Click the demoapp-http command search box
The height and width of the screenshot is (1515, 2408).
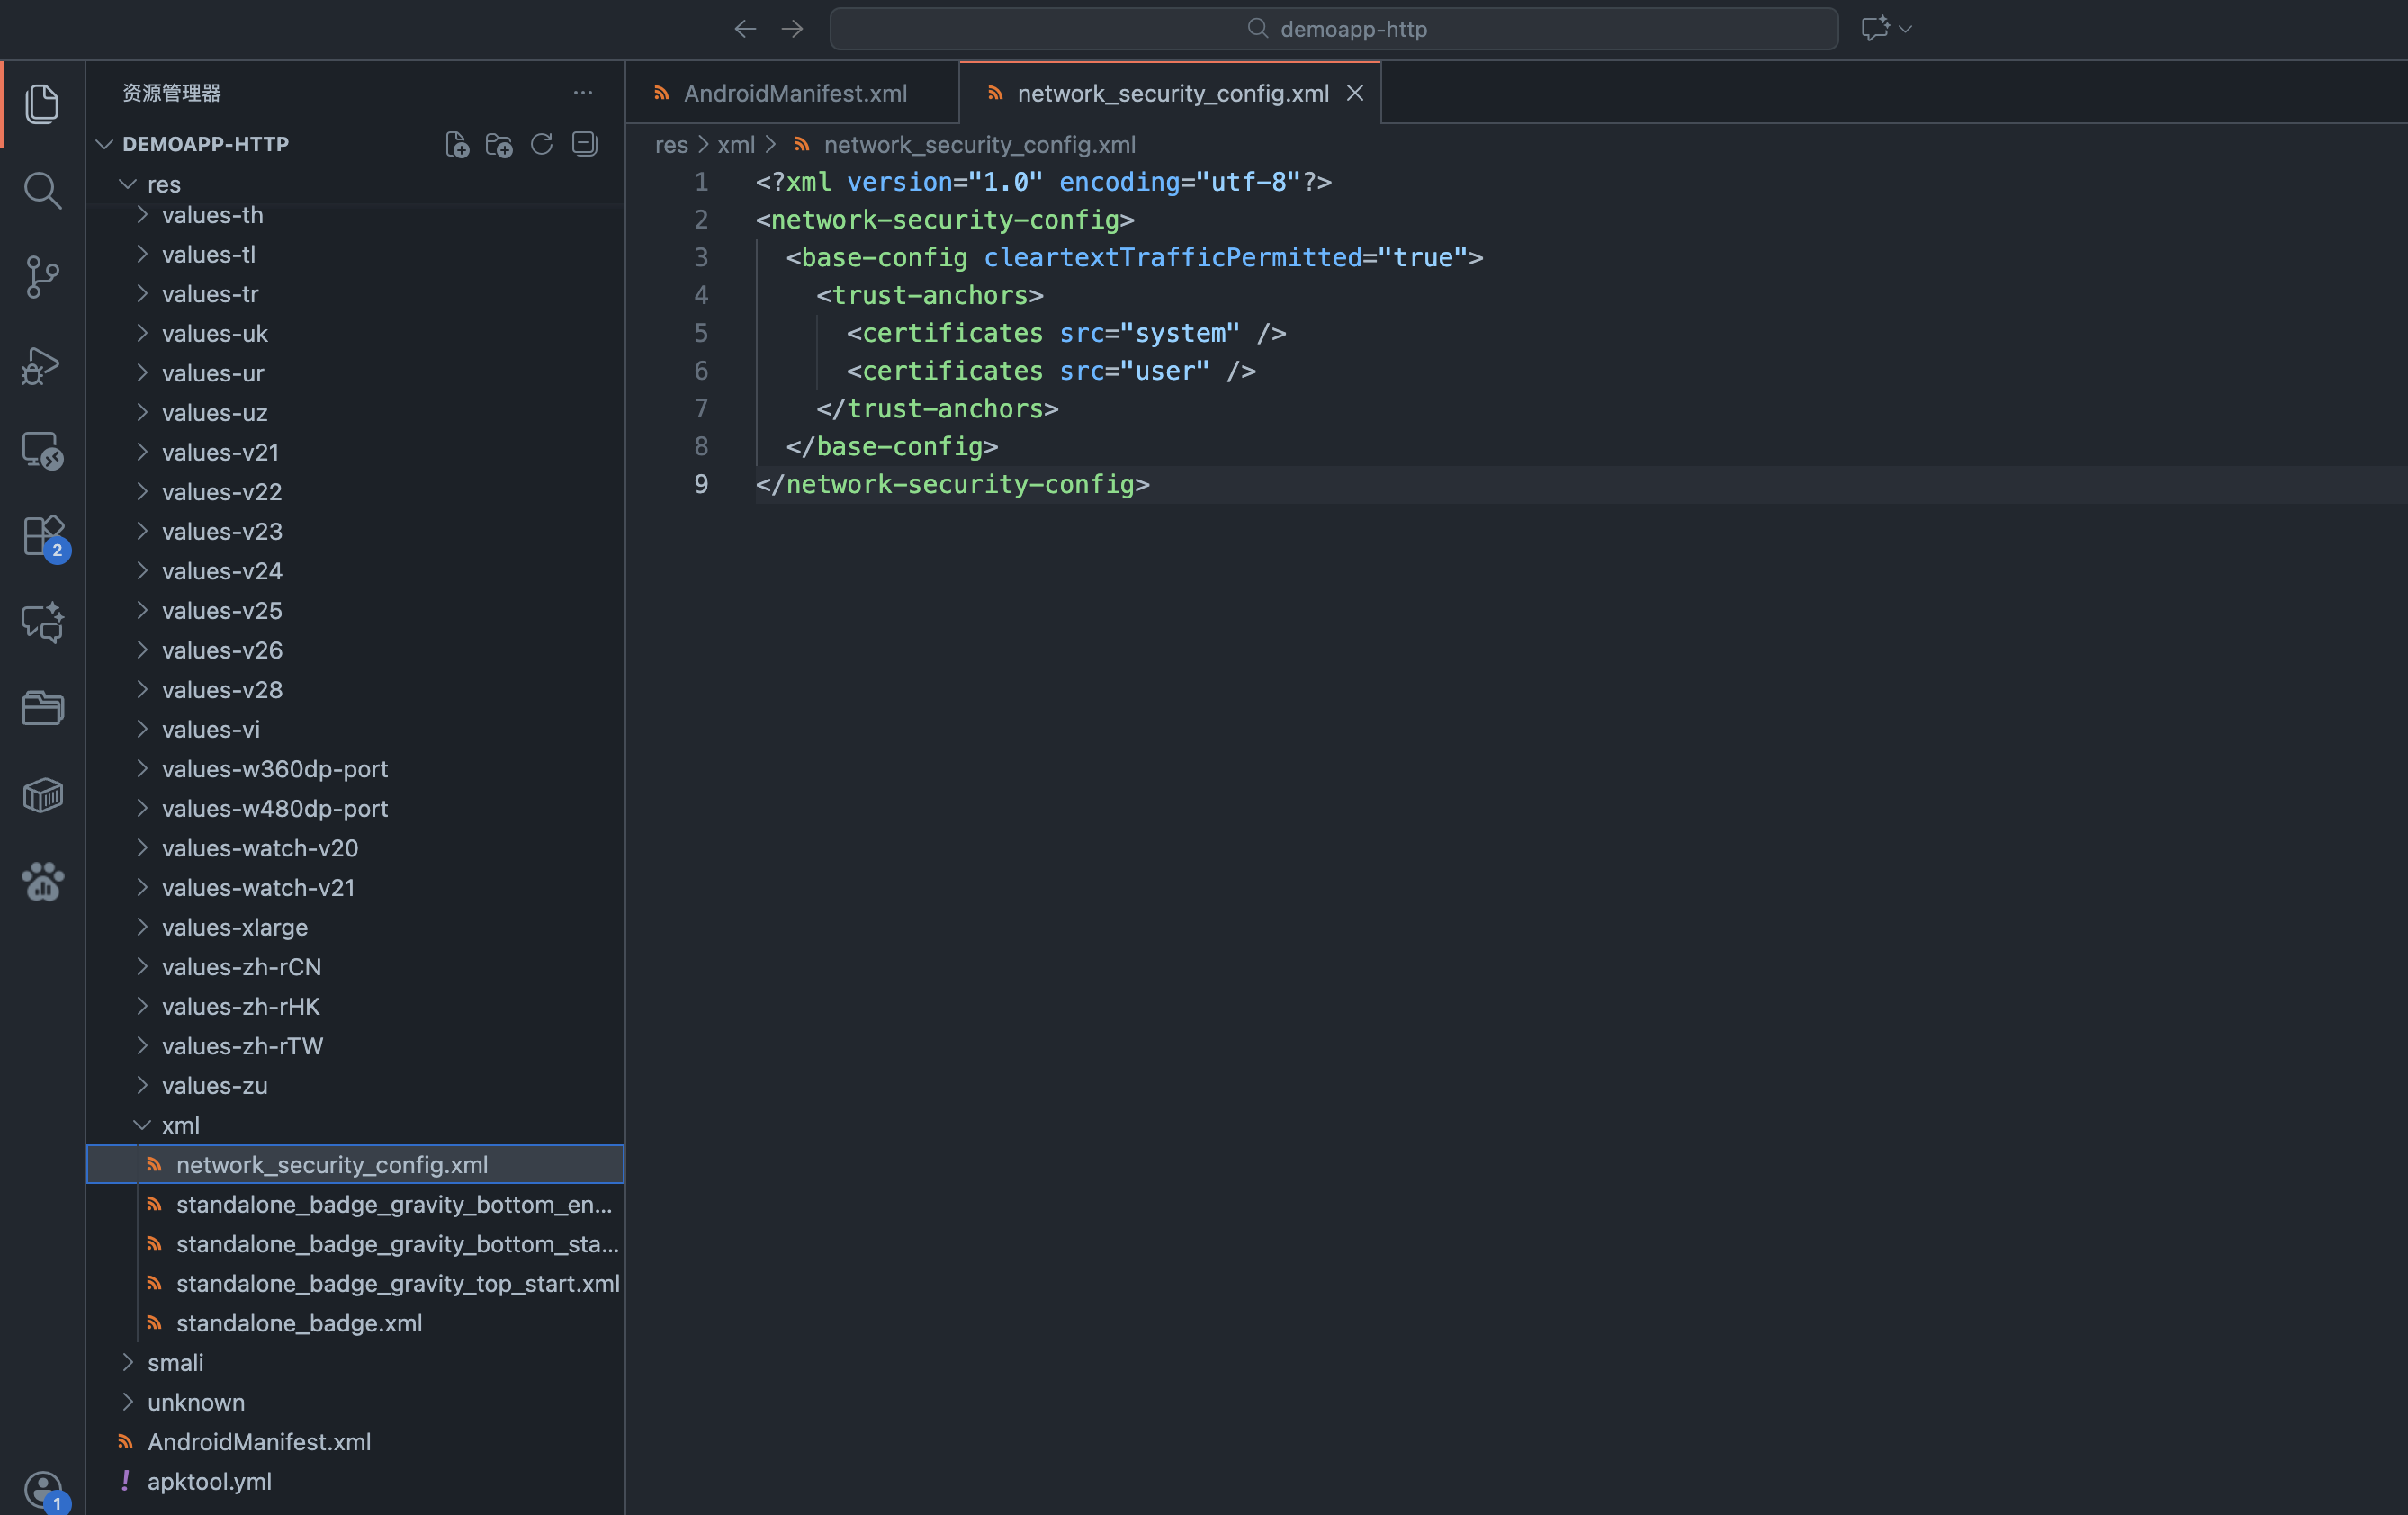click(1334, 29)
